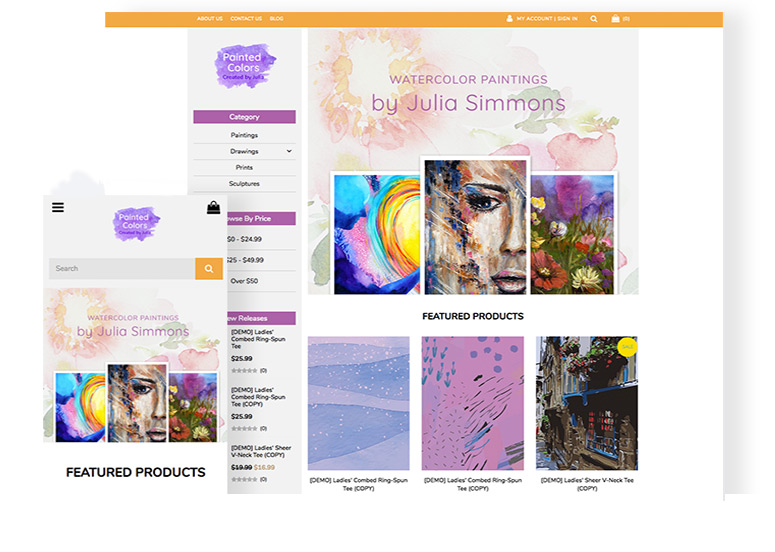Image resolution: width=775 pixels, height=552 pixels.
Task: Click the rainbow heart painting in desktop banner
Action: [x=377, y=234]
